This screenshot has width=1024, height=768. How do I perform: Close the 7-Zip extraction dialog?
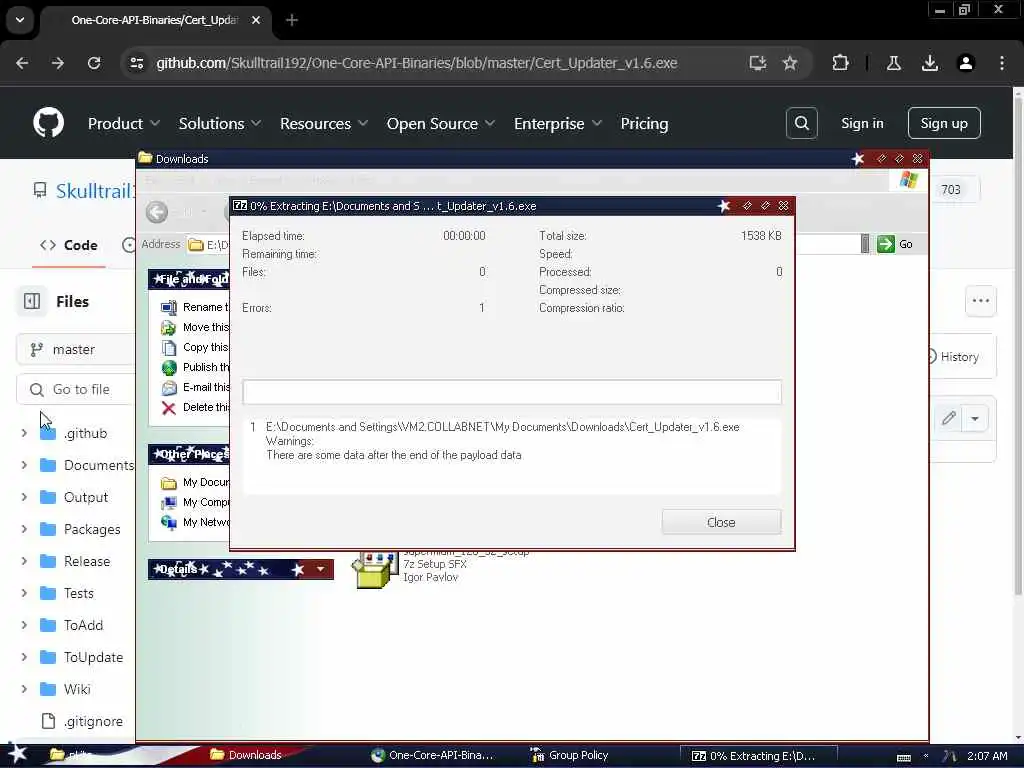pos(721,522)
